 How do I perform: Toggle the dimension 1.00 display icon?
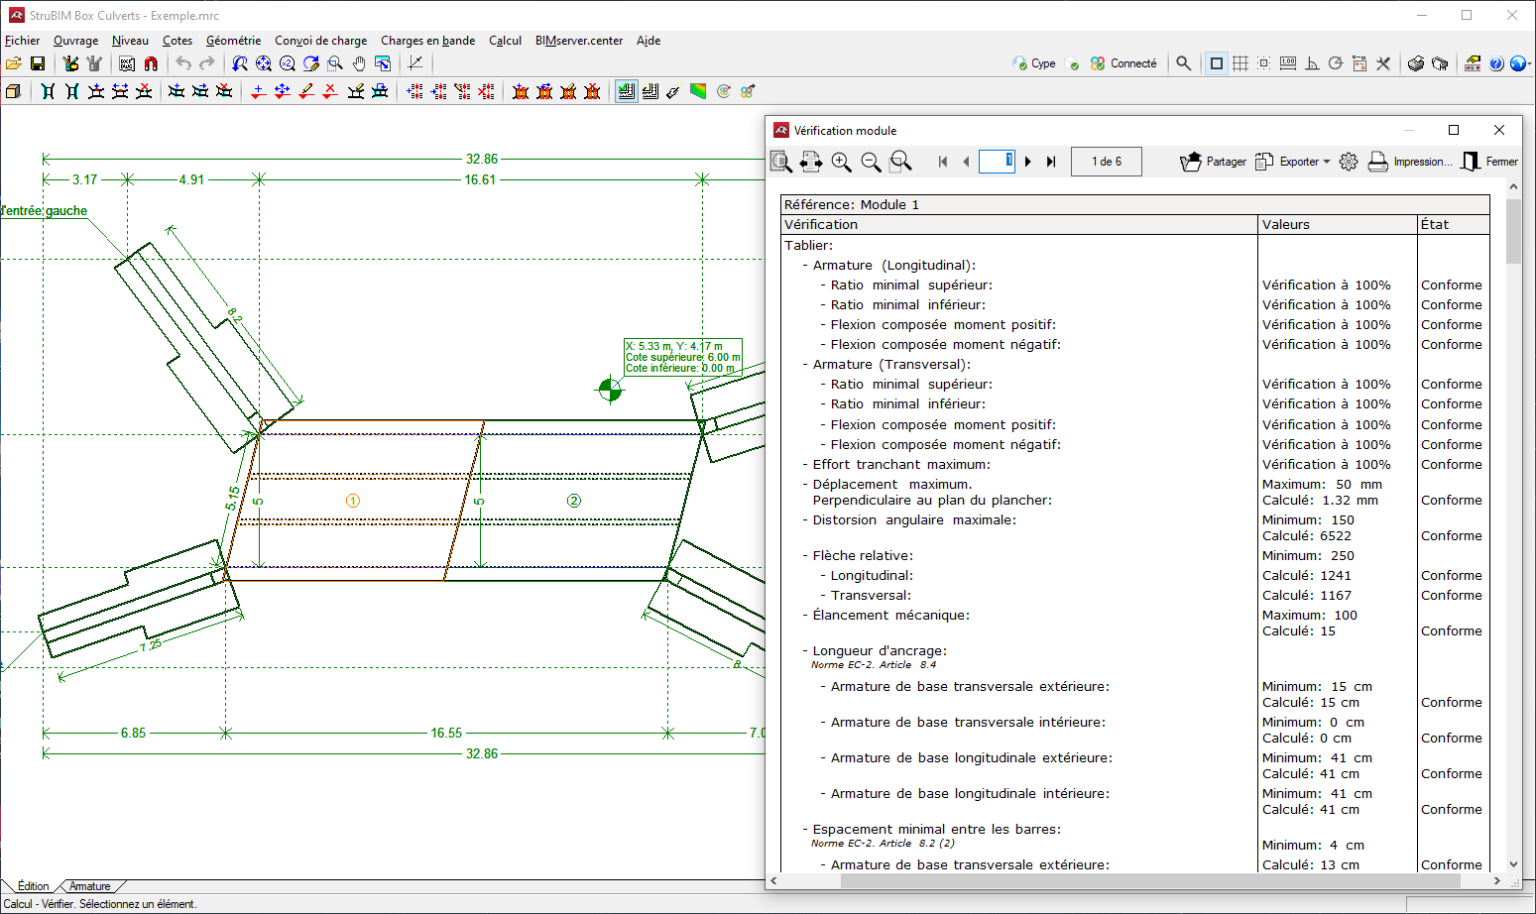(1288, 63)
